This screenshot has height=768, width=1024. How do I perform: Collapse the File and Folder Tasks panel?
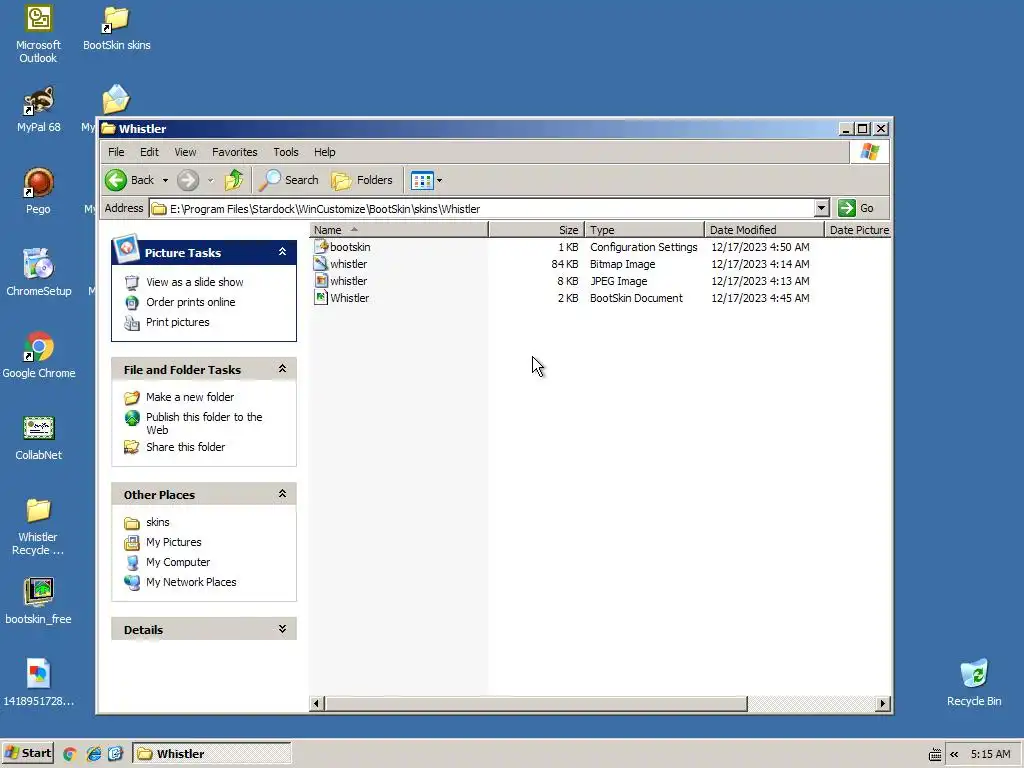282,369
